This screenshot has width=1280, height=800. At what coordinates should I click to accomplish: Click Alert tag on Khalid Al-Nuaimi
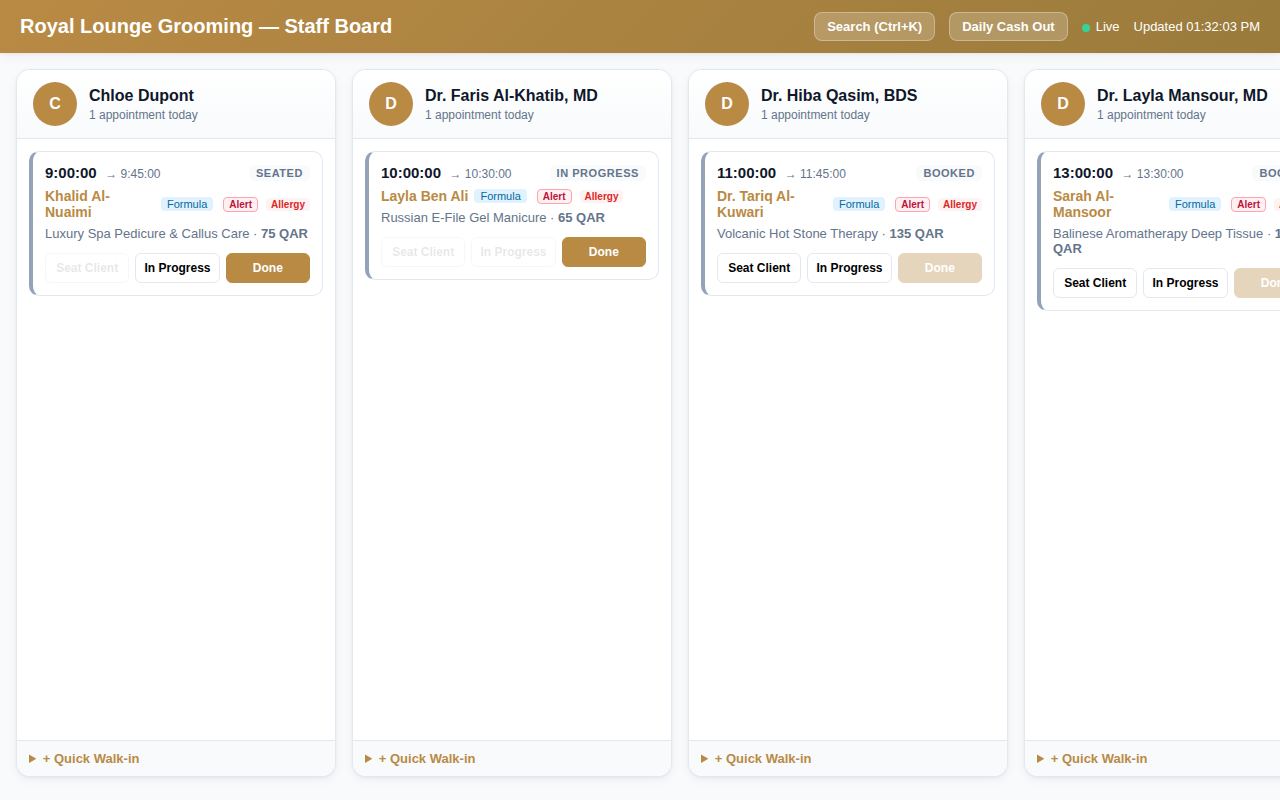point(240,204)
